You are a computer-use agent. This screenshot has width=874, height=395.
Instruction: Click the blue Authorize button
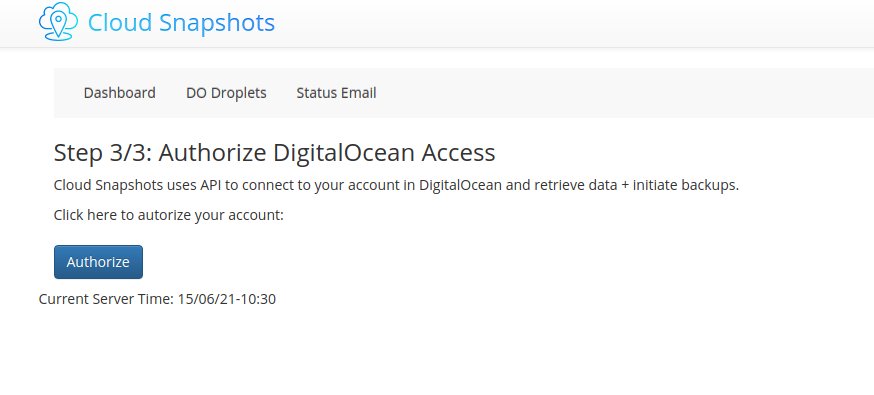98,262
